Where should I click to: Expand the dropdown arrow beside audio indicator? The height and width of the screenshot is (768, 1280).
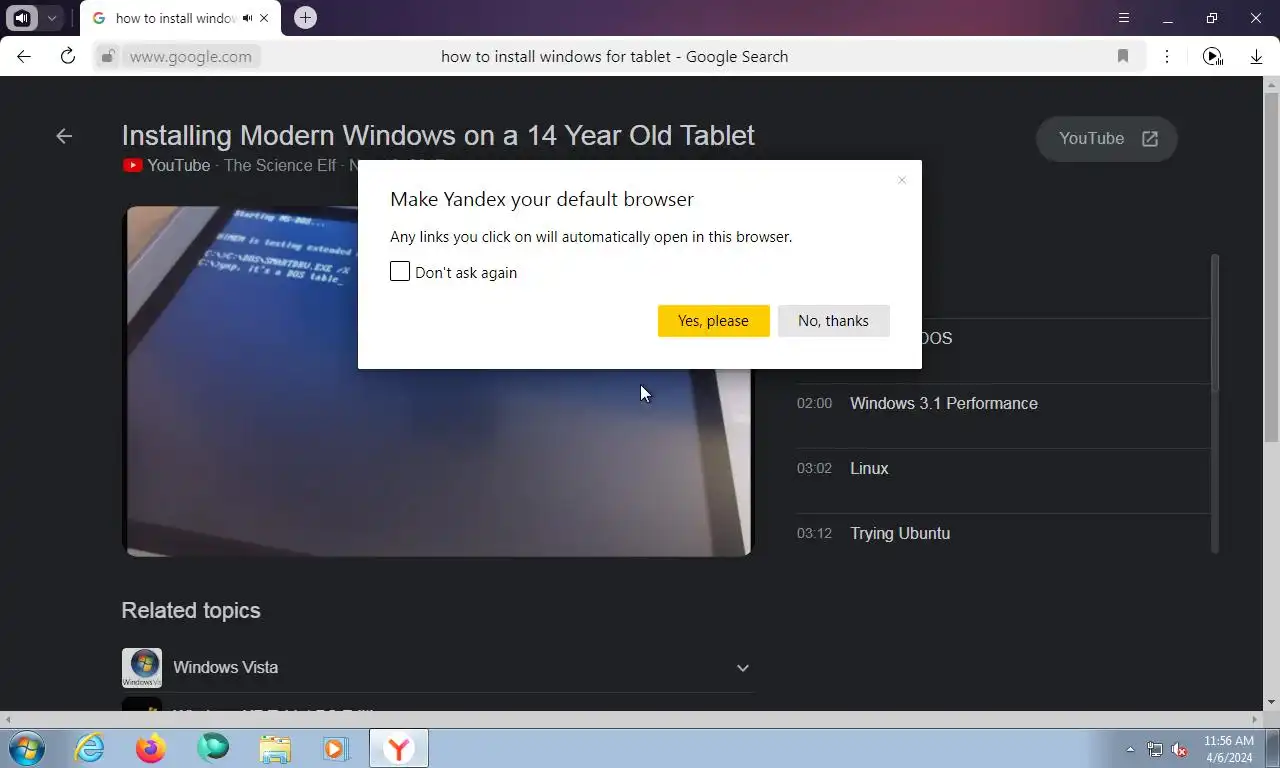click(51, 18)
